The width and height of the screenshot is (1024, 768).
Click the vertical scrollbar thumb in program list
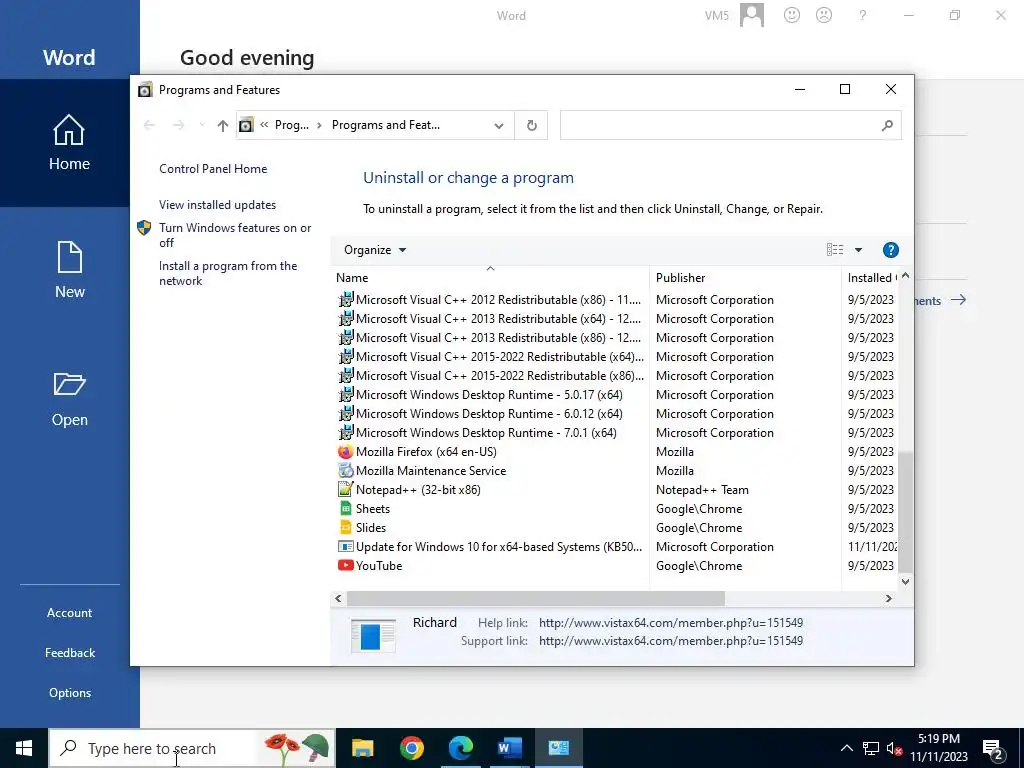pos(905,511)
